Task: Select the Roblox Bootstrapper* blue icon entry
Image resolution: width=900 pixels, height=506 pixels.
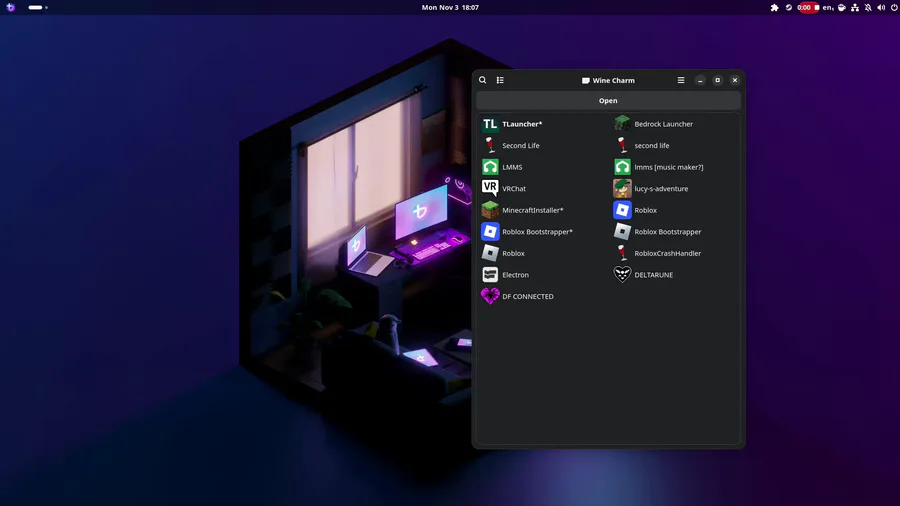Action: [542, 232]
